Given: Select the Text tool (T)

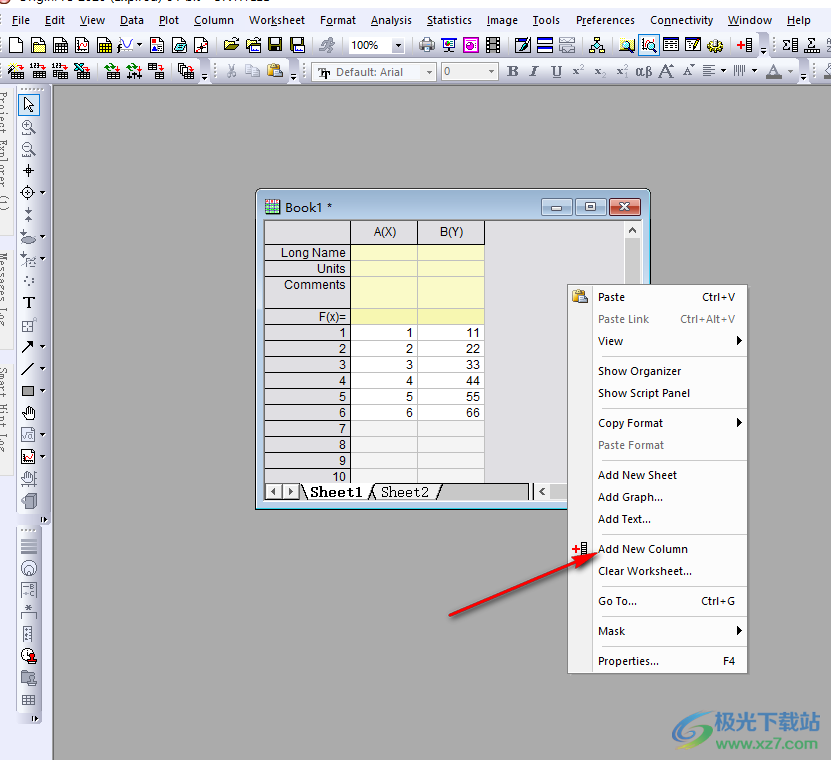Looking at the screenshot, I should [29, 303].
